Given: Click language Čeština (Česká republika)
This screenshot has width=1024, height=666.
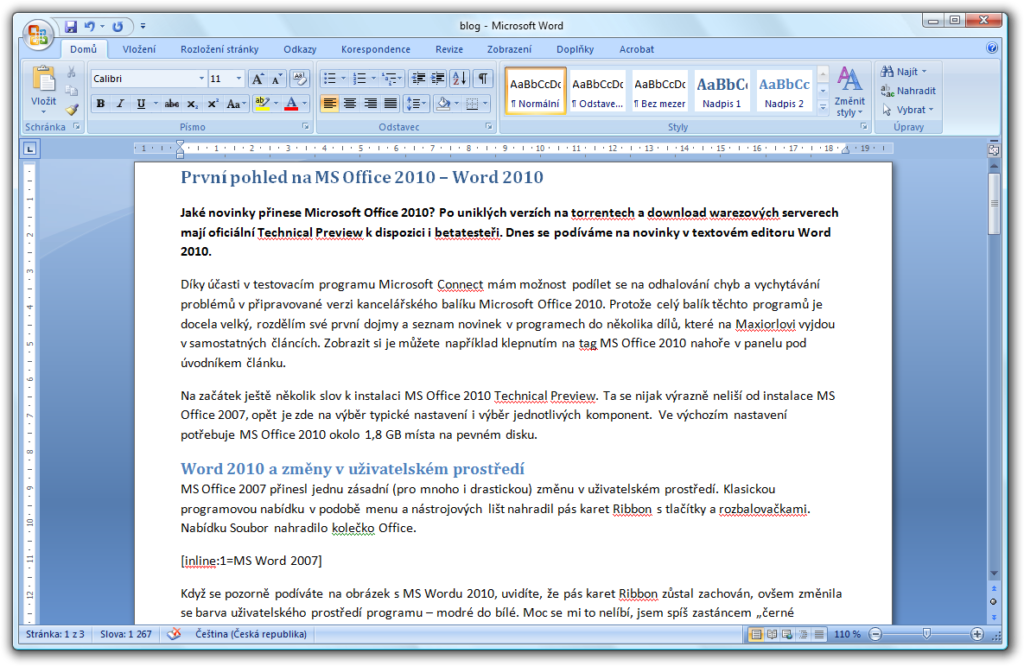Looking at the screenshot, I should point(251,634).
